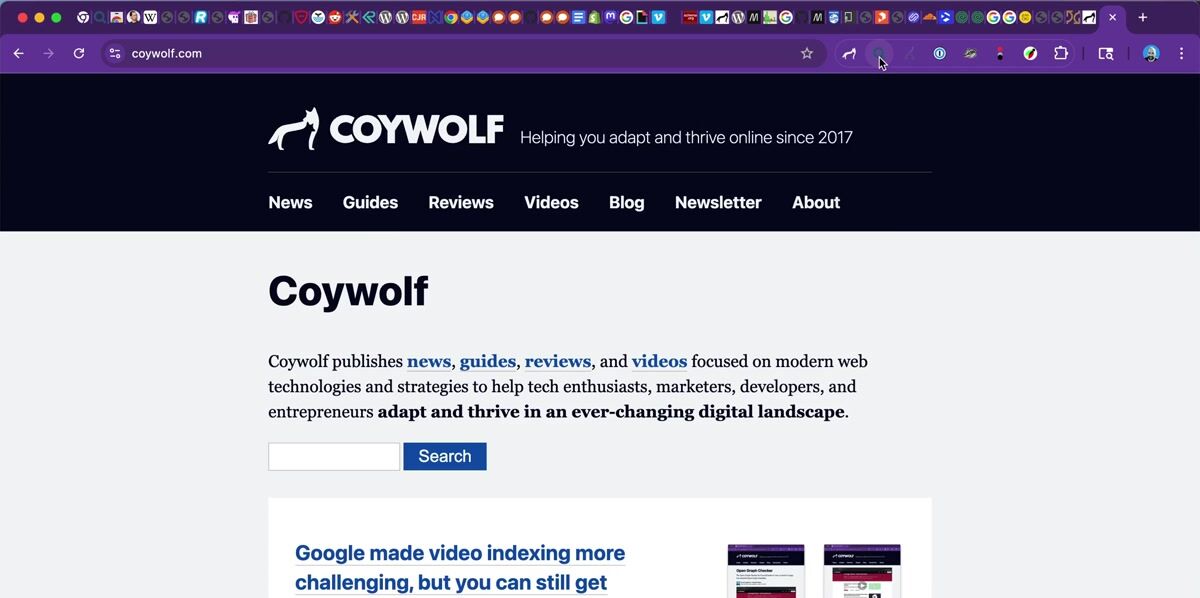Image resolution: width=1200 pixels, height=598 pixels.
Task: Switch to the Wikipedia tab
Action: [x=150, y=17]
